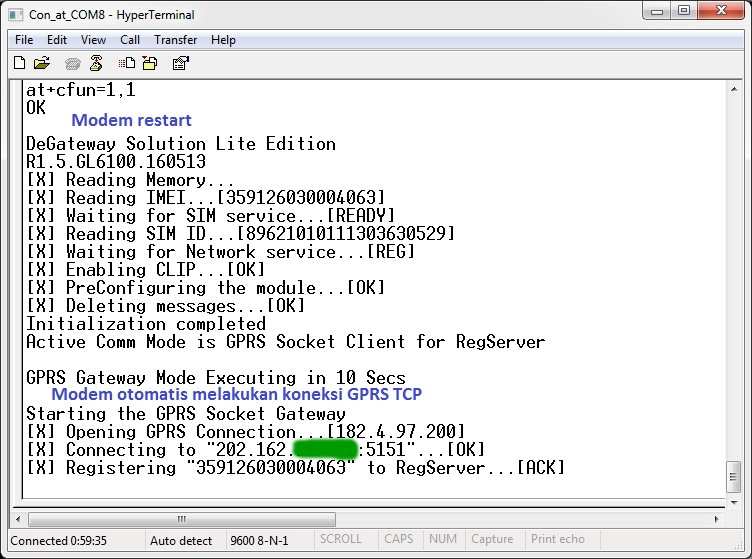The image size is (752, 559).
Task: Click the Open folder toolbar icon
Action: coord(42,63)
